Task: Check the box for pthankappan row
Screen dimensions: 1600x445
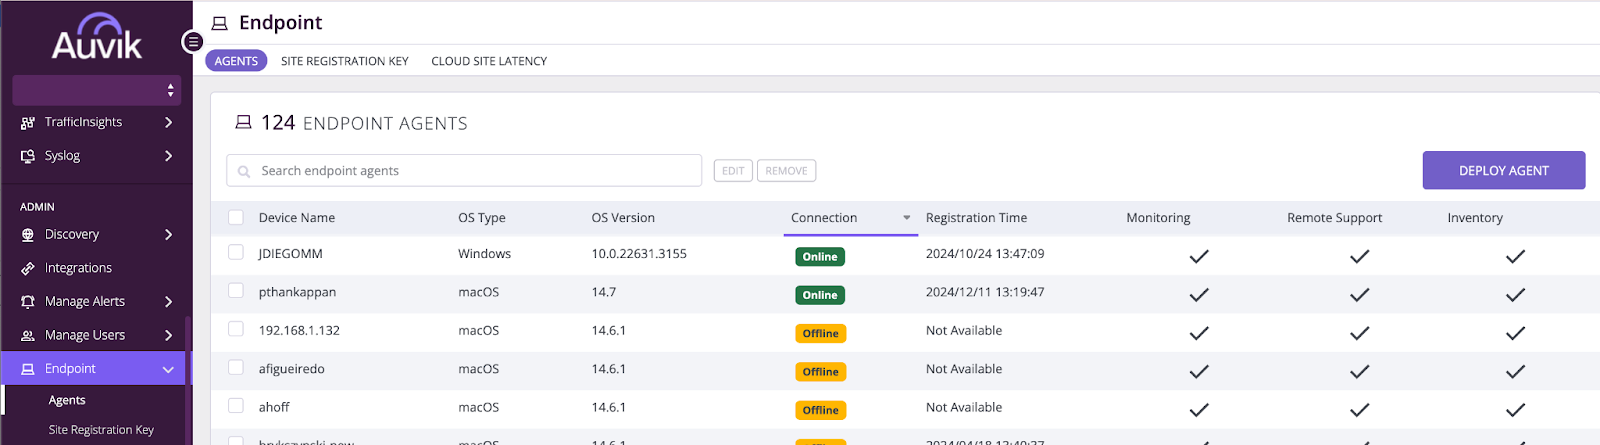Action: tap(236, 290)
